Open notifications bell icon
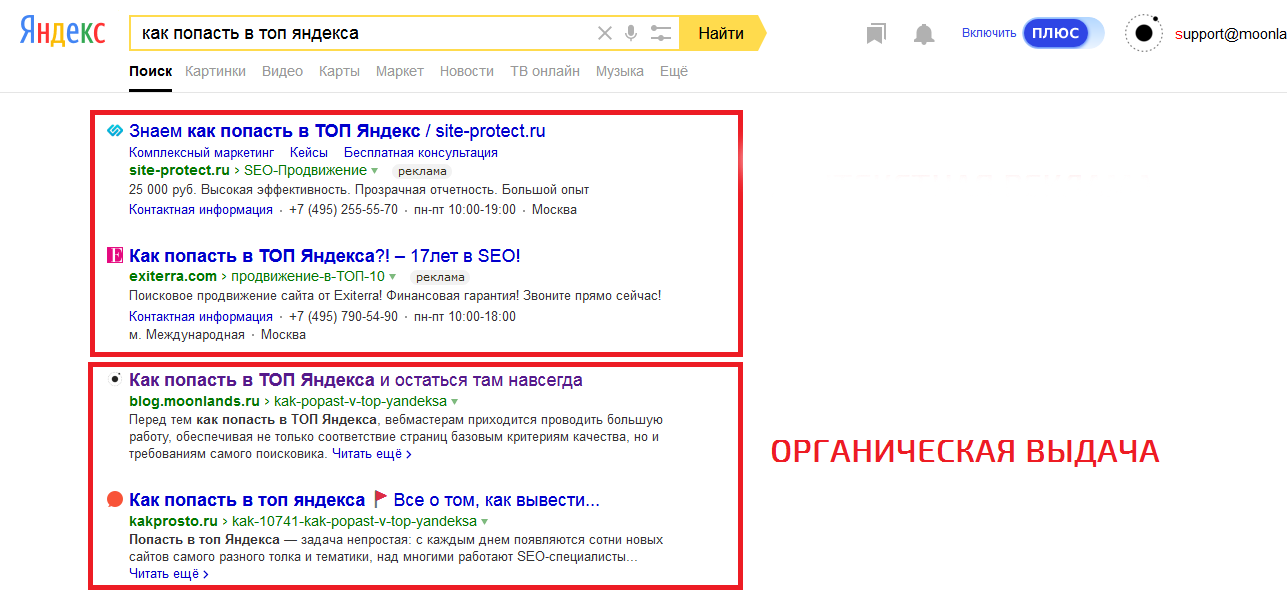This screenshot has width=1287, height=593. (x=924, y=34)
